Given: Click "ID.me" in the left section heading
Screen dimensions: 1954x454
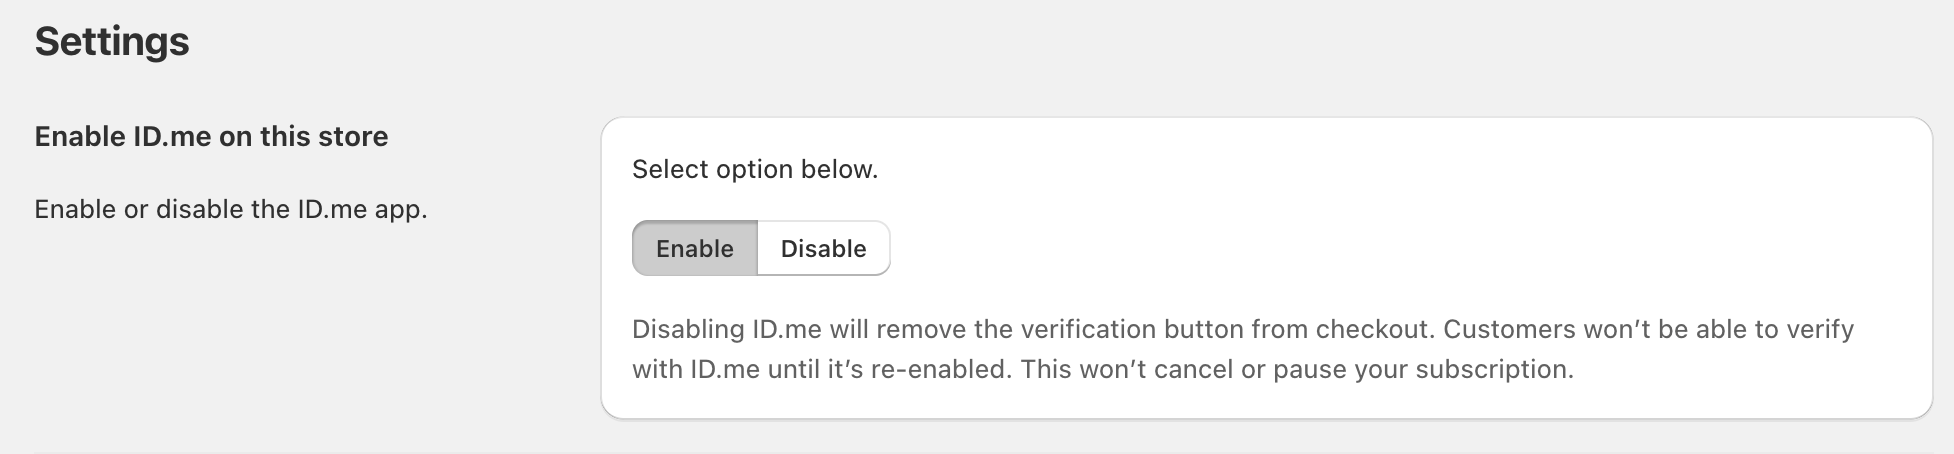Looking at the screenshot, I should [172, 136].
